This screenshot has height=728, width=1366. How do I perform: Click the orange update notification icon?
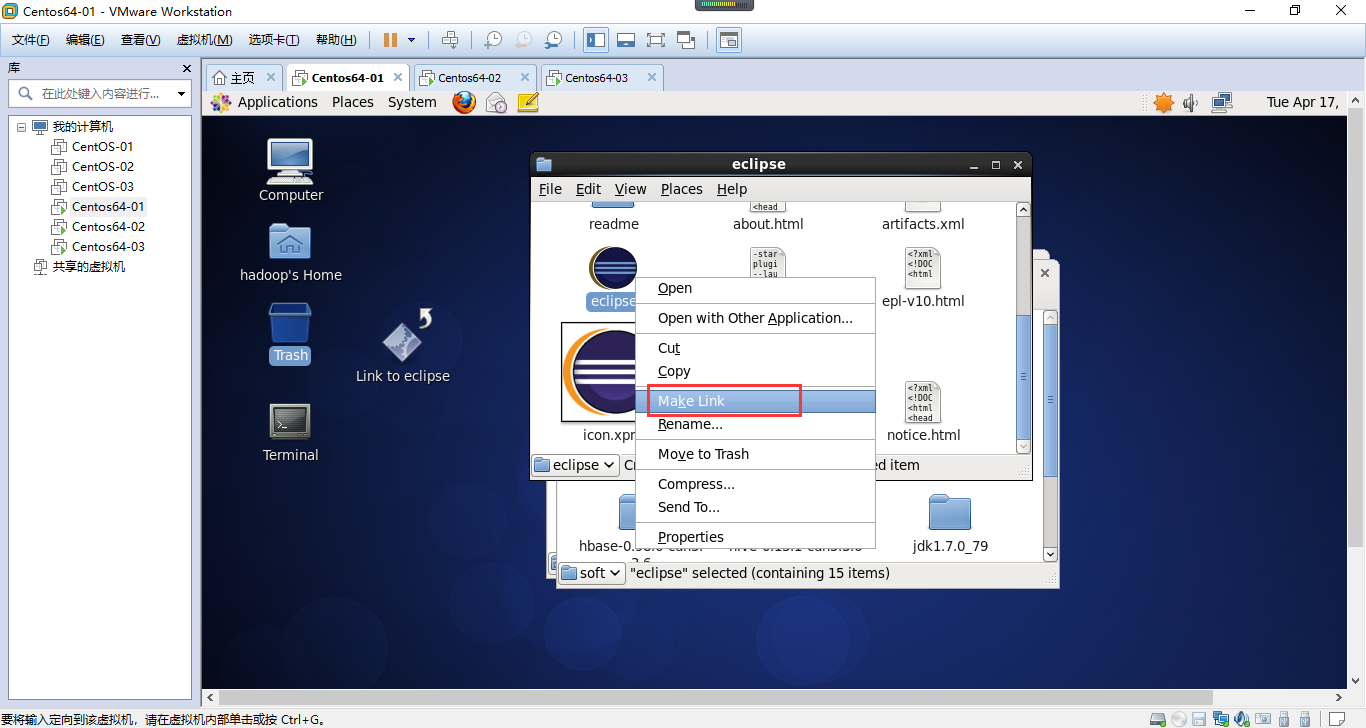click(1163, 102)
